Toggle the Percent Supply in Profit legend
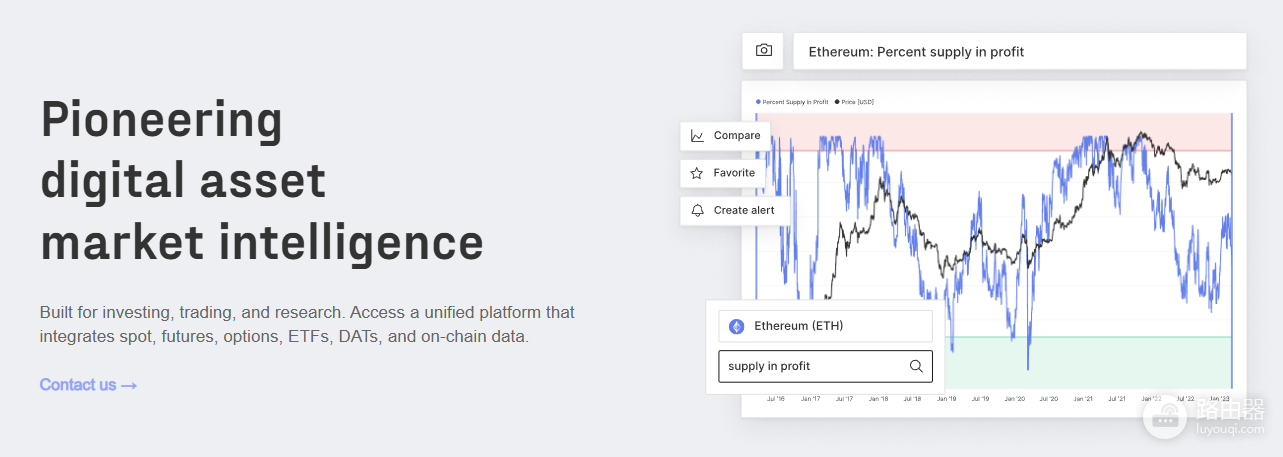The image size is (1283, 457). (792, 102)
